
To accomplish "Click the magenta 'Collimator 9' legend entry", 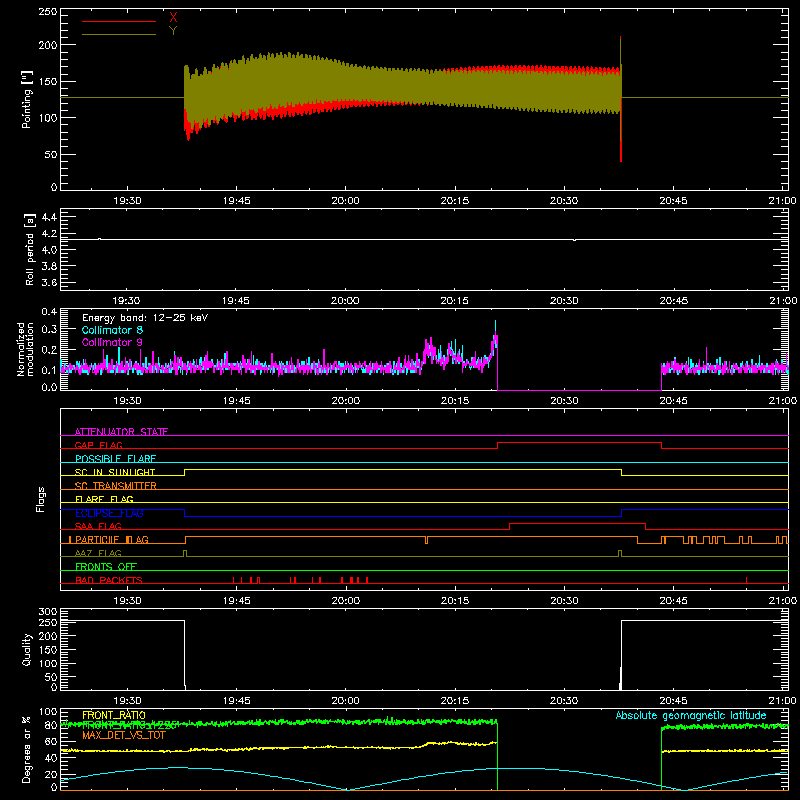I will (x=112, y=342).
